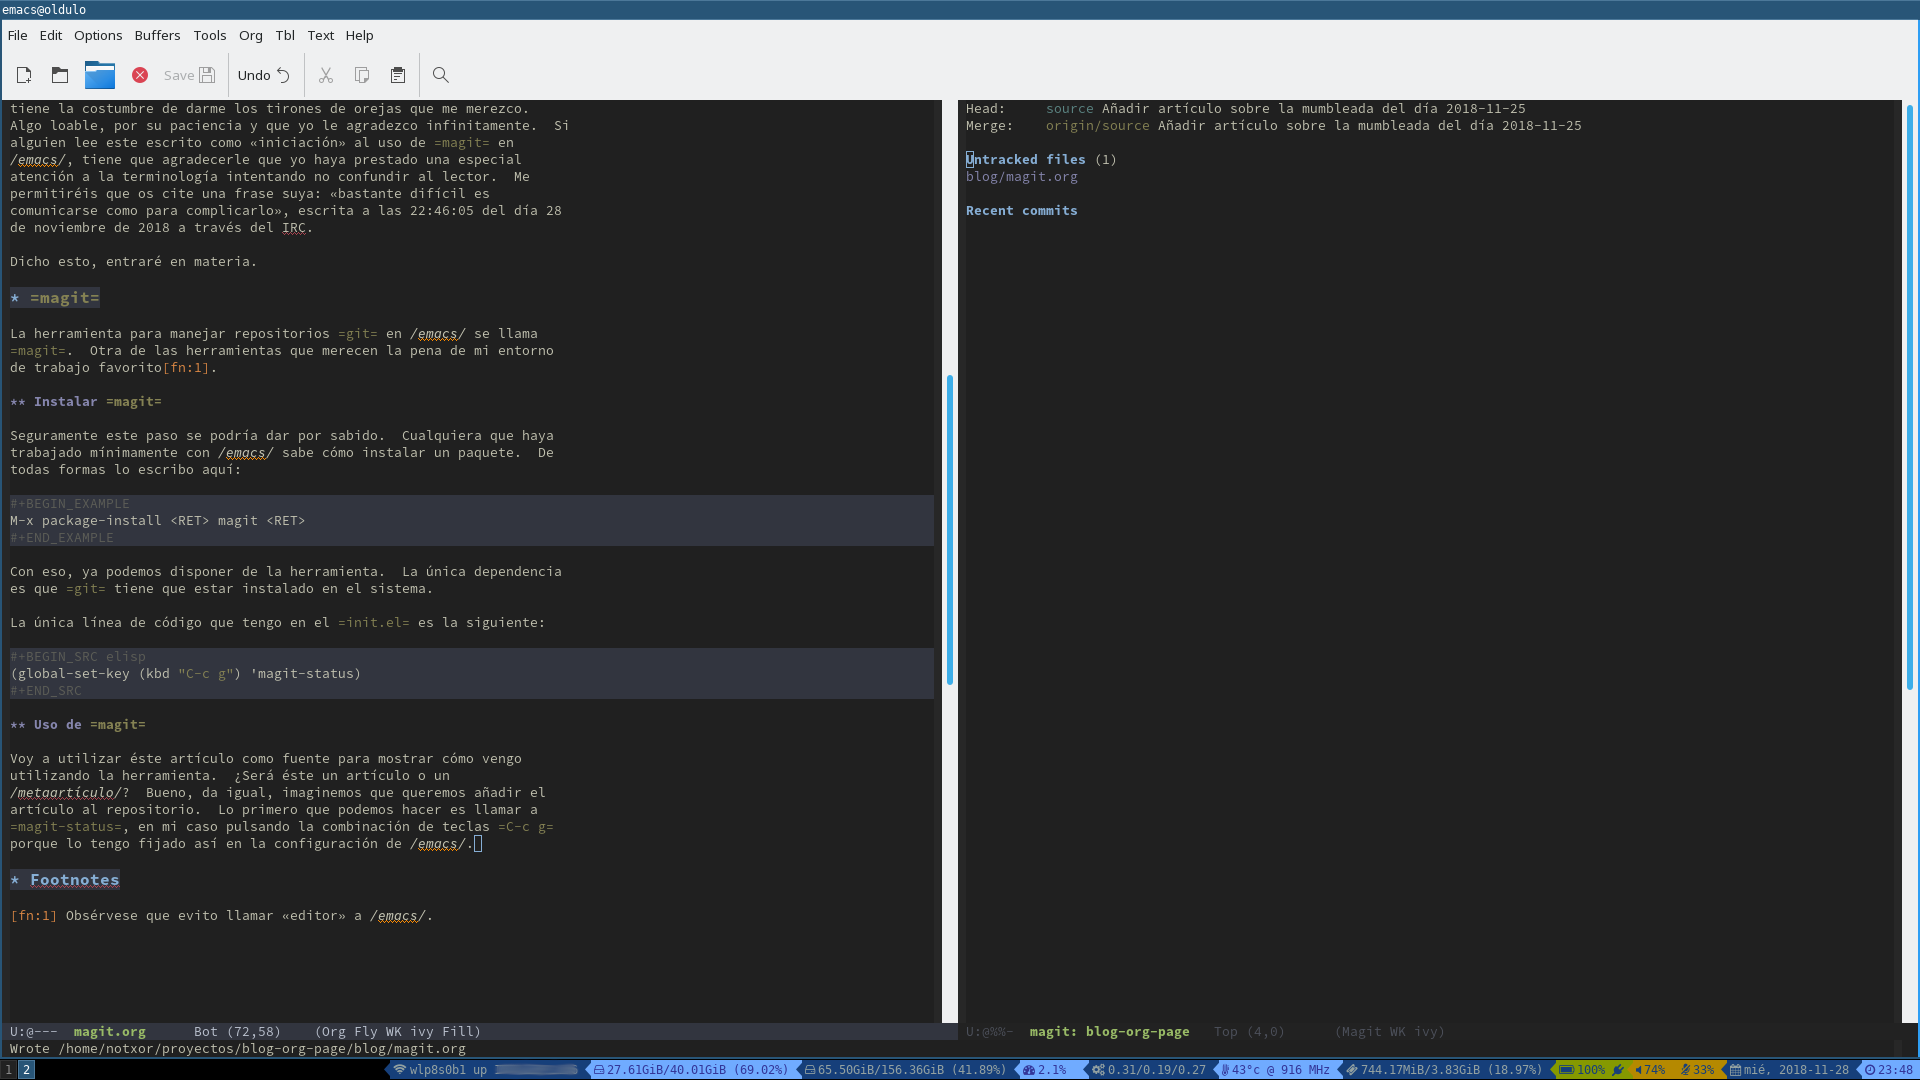Viewport: 1920px width, 1080px height.
Task: Open the File menu
Action: click(17, 35)
